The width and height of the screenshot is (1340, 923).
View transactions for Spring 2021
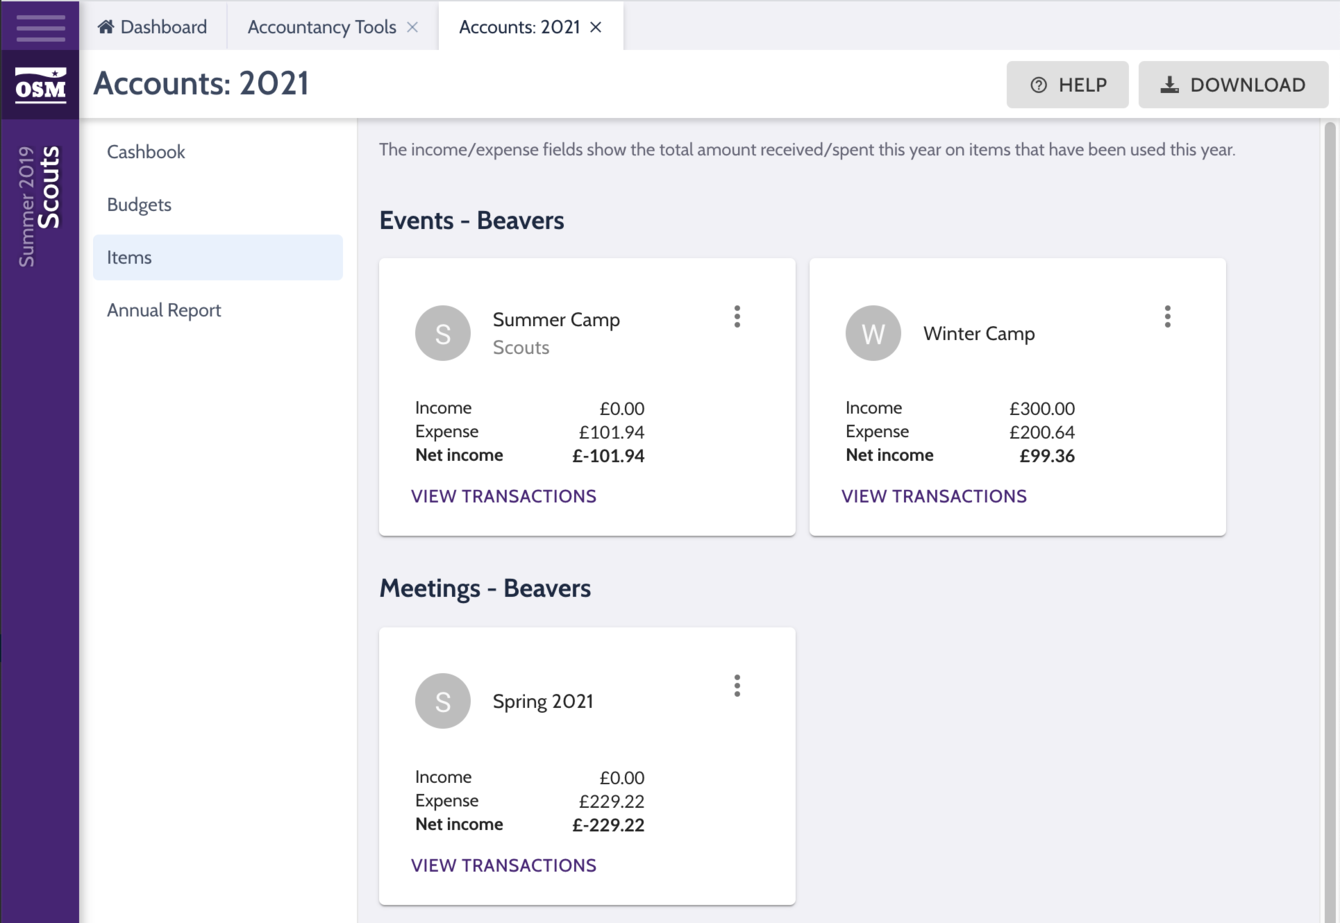coord(504,865)
